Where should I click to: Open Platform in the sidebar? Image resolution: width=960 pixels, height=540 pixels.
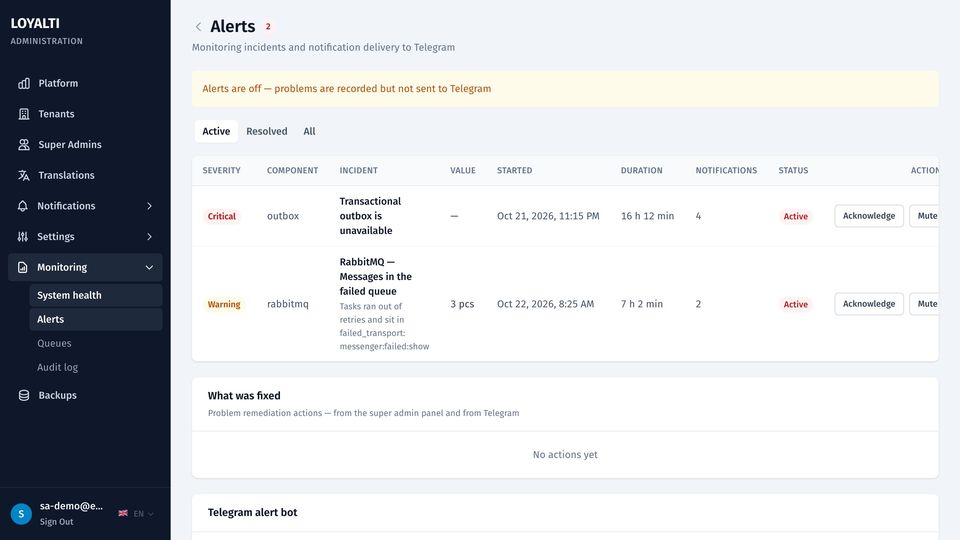(x=85, y=83)
